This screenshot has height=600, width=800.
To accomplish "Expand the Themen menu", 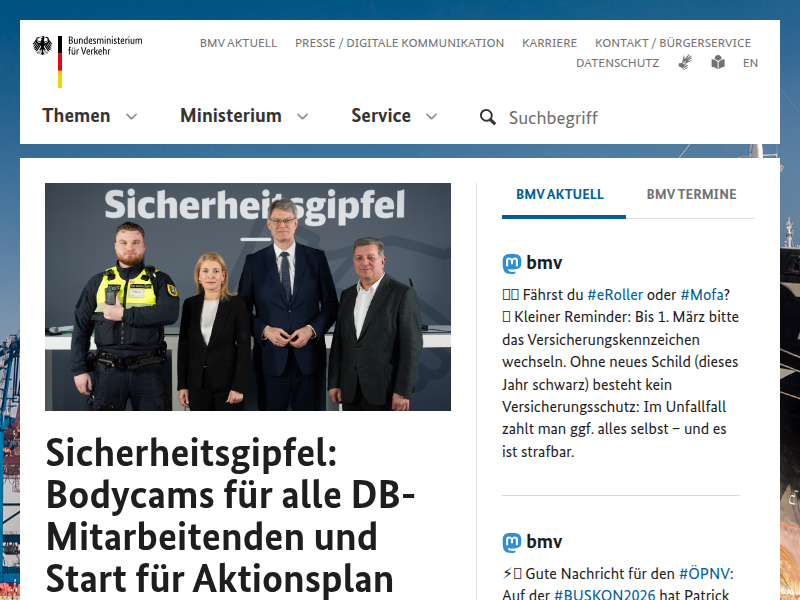I will coord(90,116).
